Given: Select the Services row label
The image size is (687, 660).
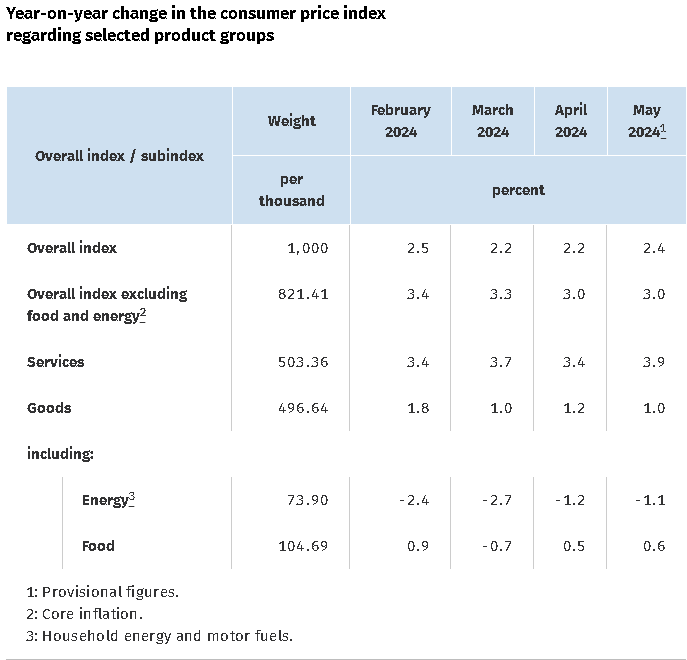Looking at the screenshot, I should pos(56,362).
